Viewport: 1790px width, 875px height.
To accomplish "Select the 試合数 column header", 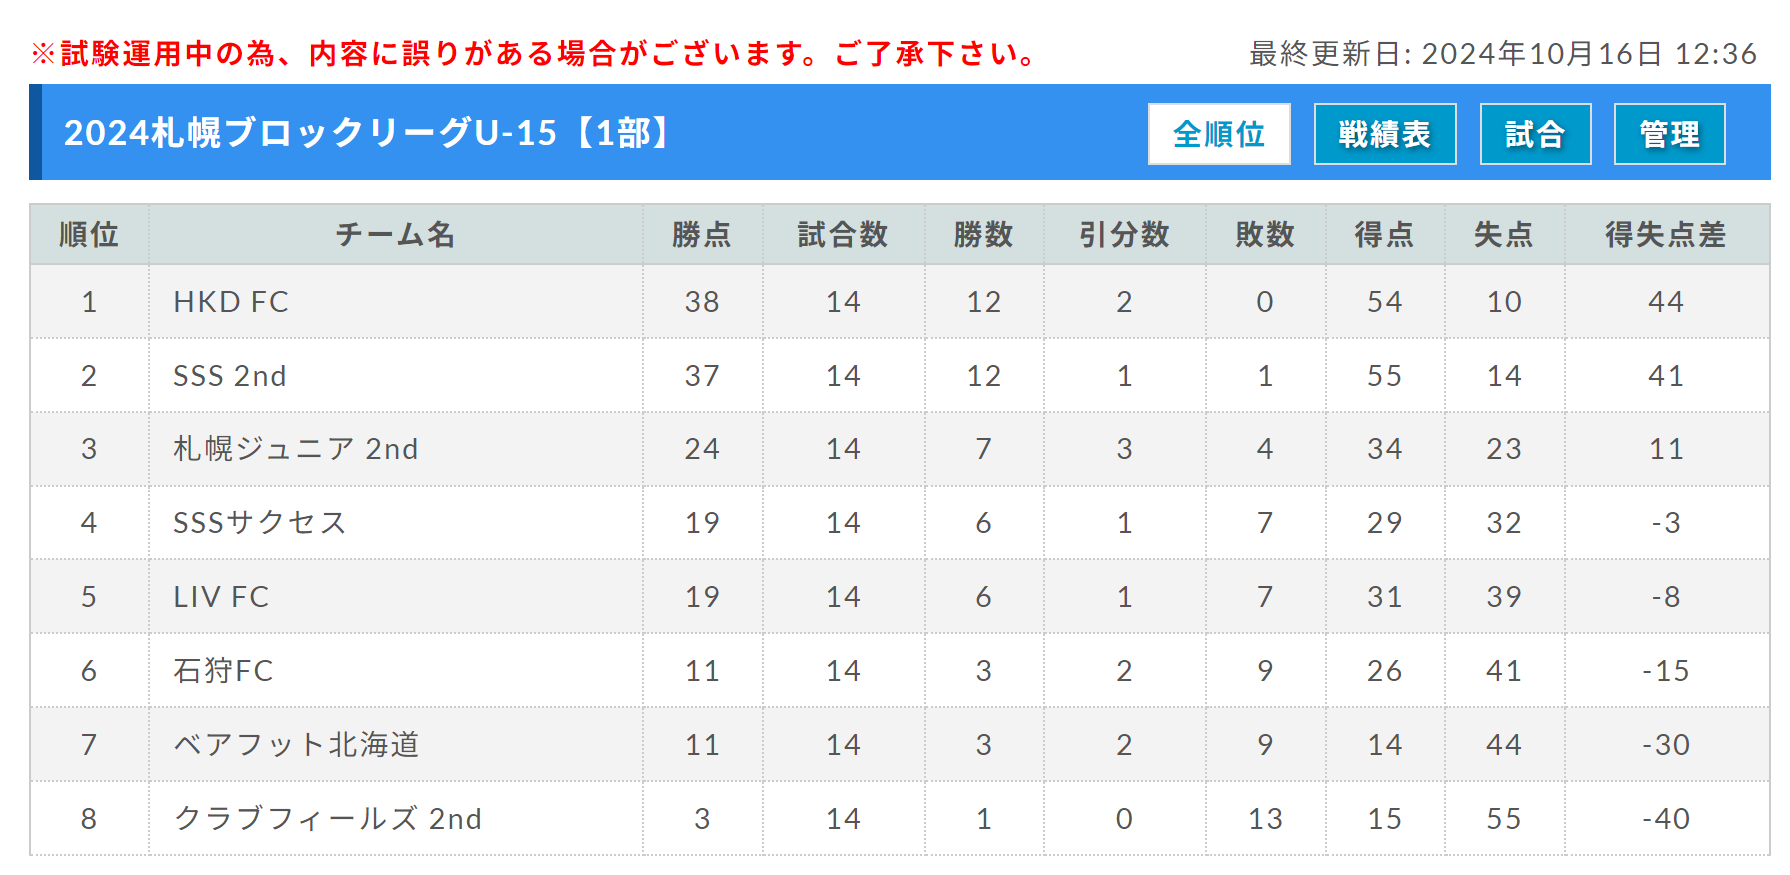I will 843,235.
